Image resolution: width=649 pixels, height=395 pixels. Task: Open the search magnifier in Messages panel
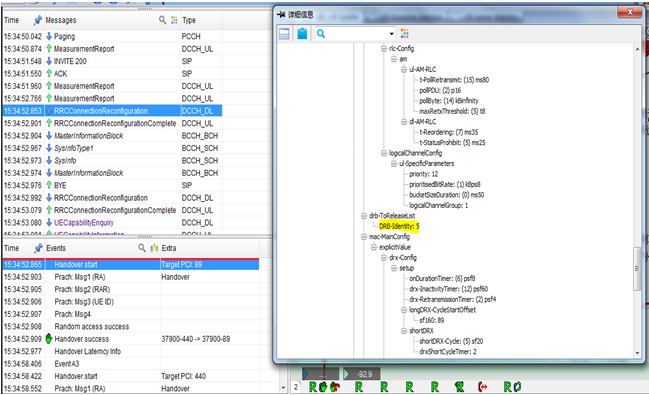pos(162,19)
